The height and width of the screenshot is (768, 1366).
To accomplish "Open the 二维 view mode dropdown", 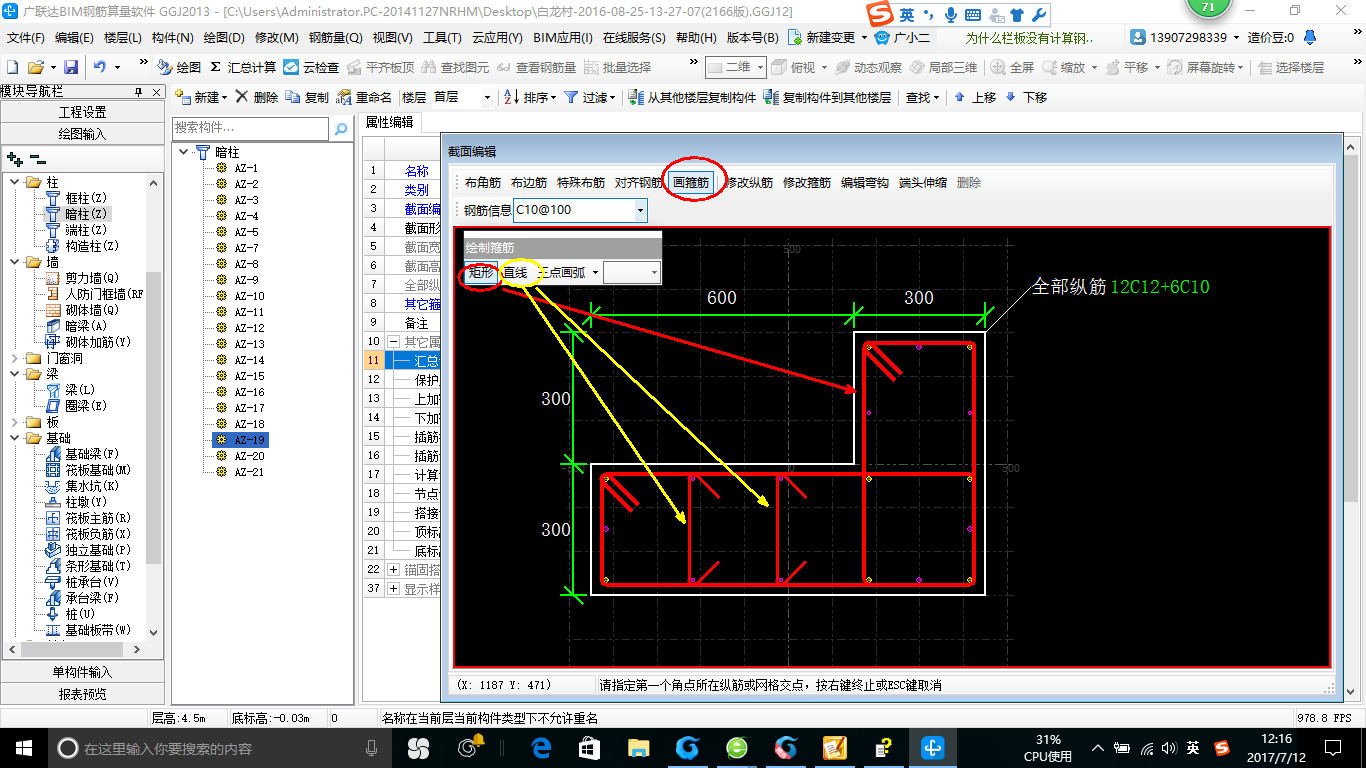I will [760, 67].
